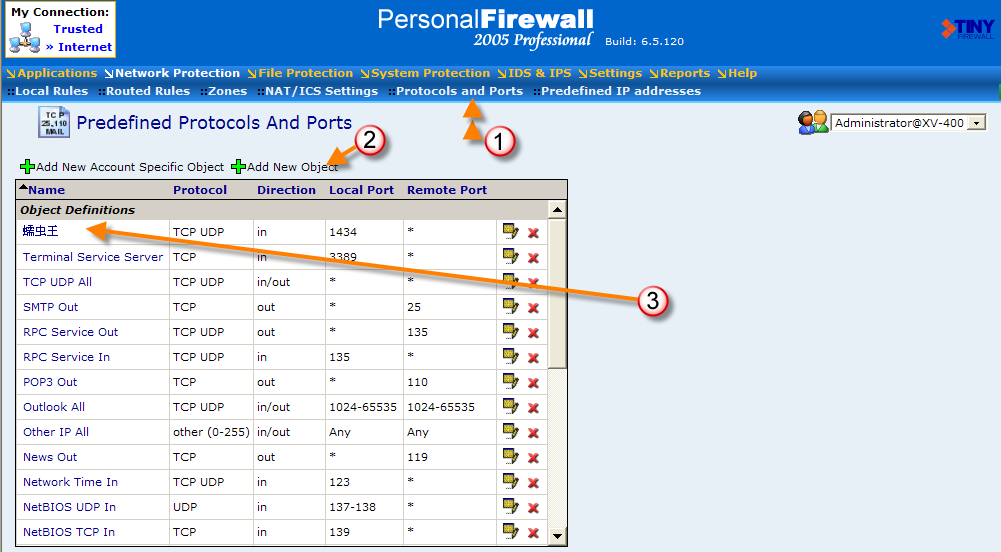Sort table by Local Port column
The height and width of the screenshot is (552, 1001).
coord(361,190)
